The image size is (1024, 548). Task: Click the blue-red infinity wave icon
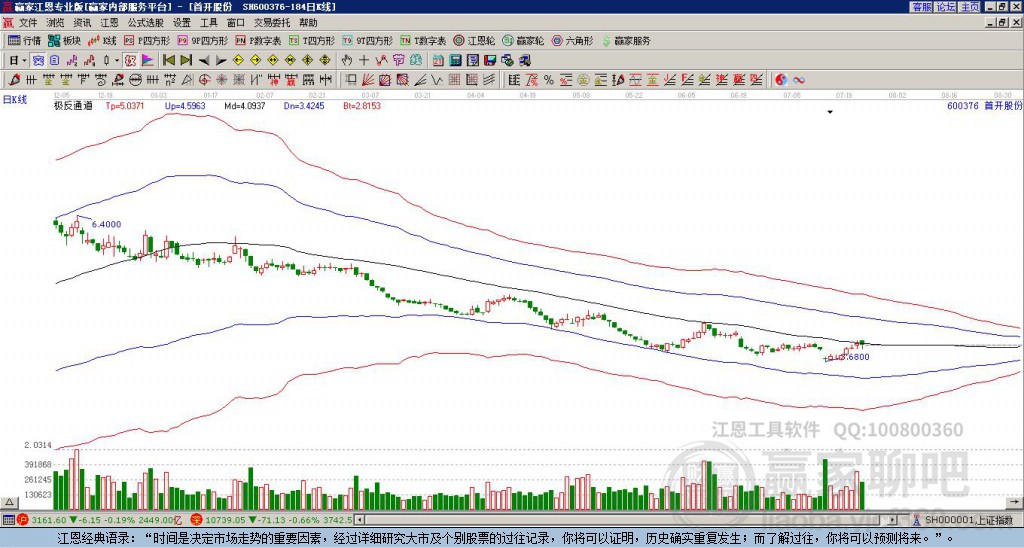(799, 80)
